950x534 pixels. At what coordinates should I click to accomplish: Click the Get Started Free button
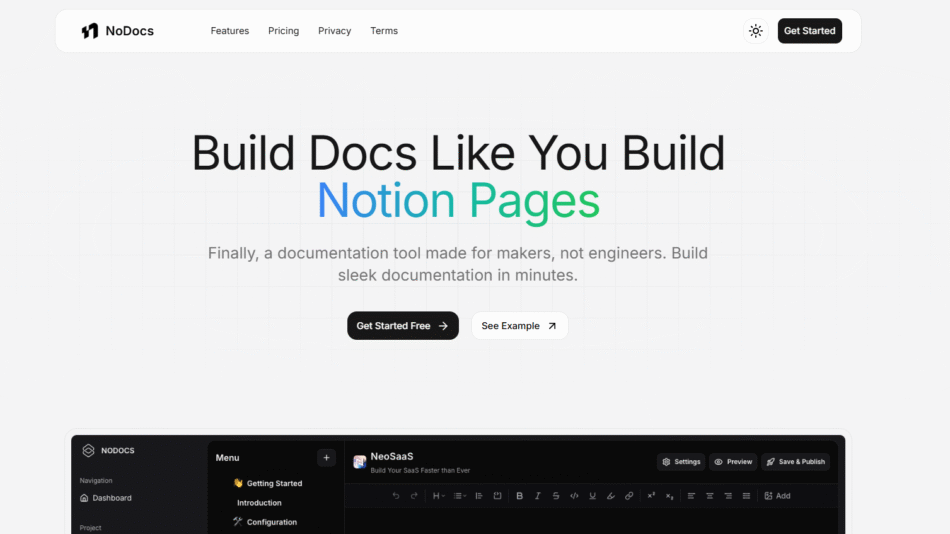pos(402,326)
